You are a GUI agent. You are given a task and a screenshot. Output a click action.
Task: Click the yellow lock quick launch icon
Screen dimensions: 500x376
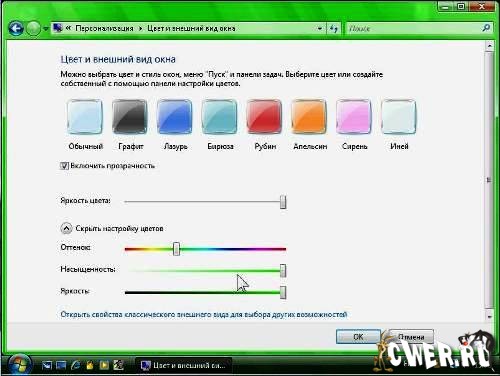[x=90, y=365]
